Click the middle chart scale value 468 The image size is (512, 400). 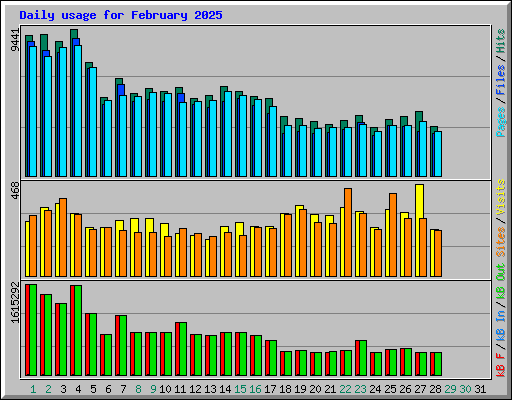click(x=15, y=191)
